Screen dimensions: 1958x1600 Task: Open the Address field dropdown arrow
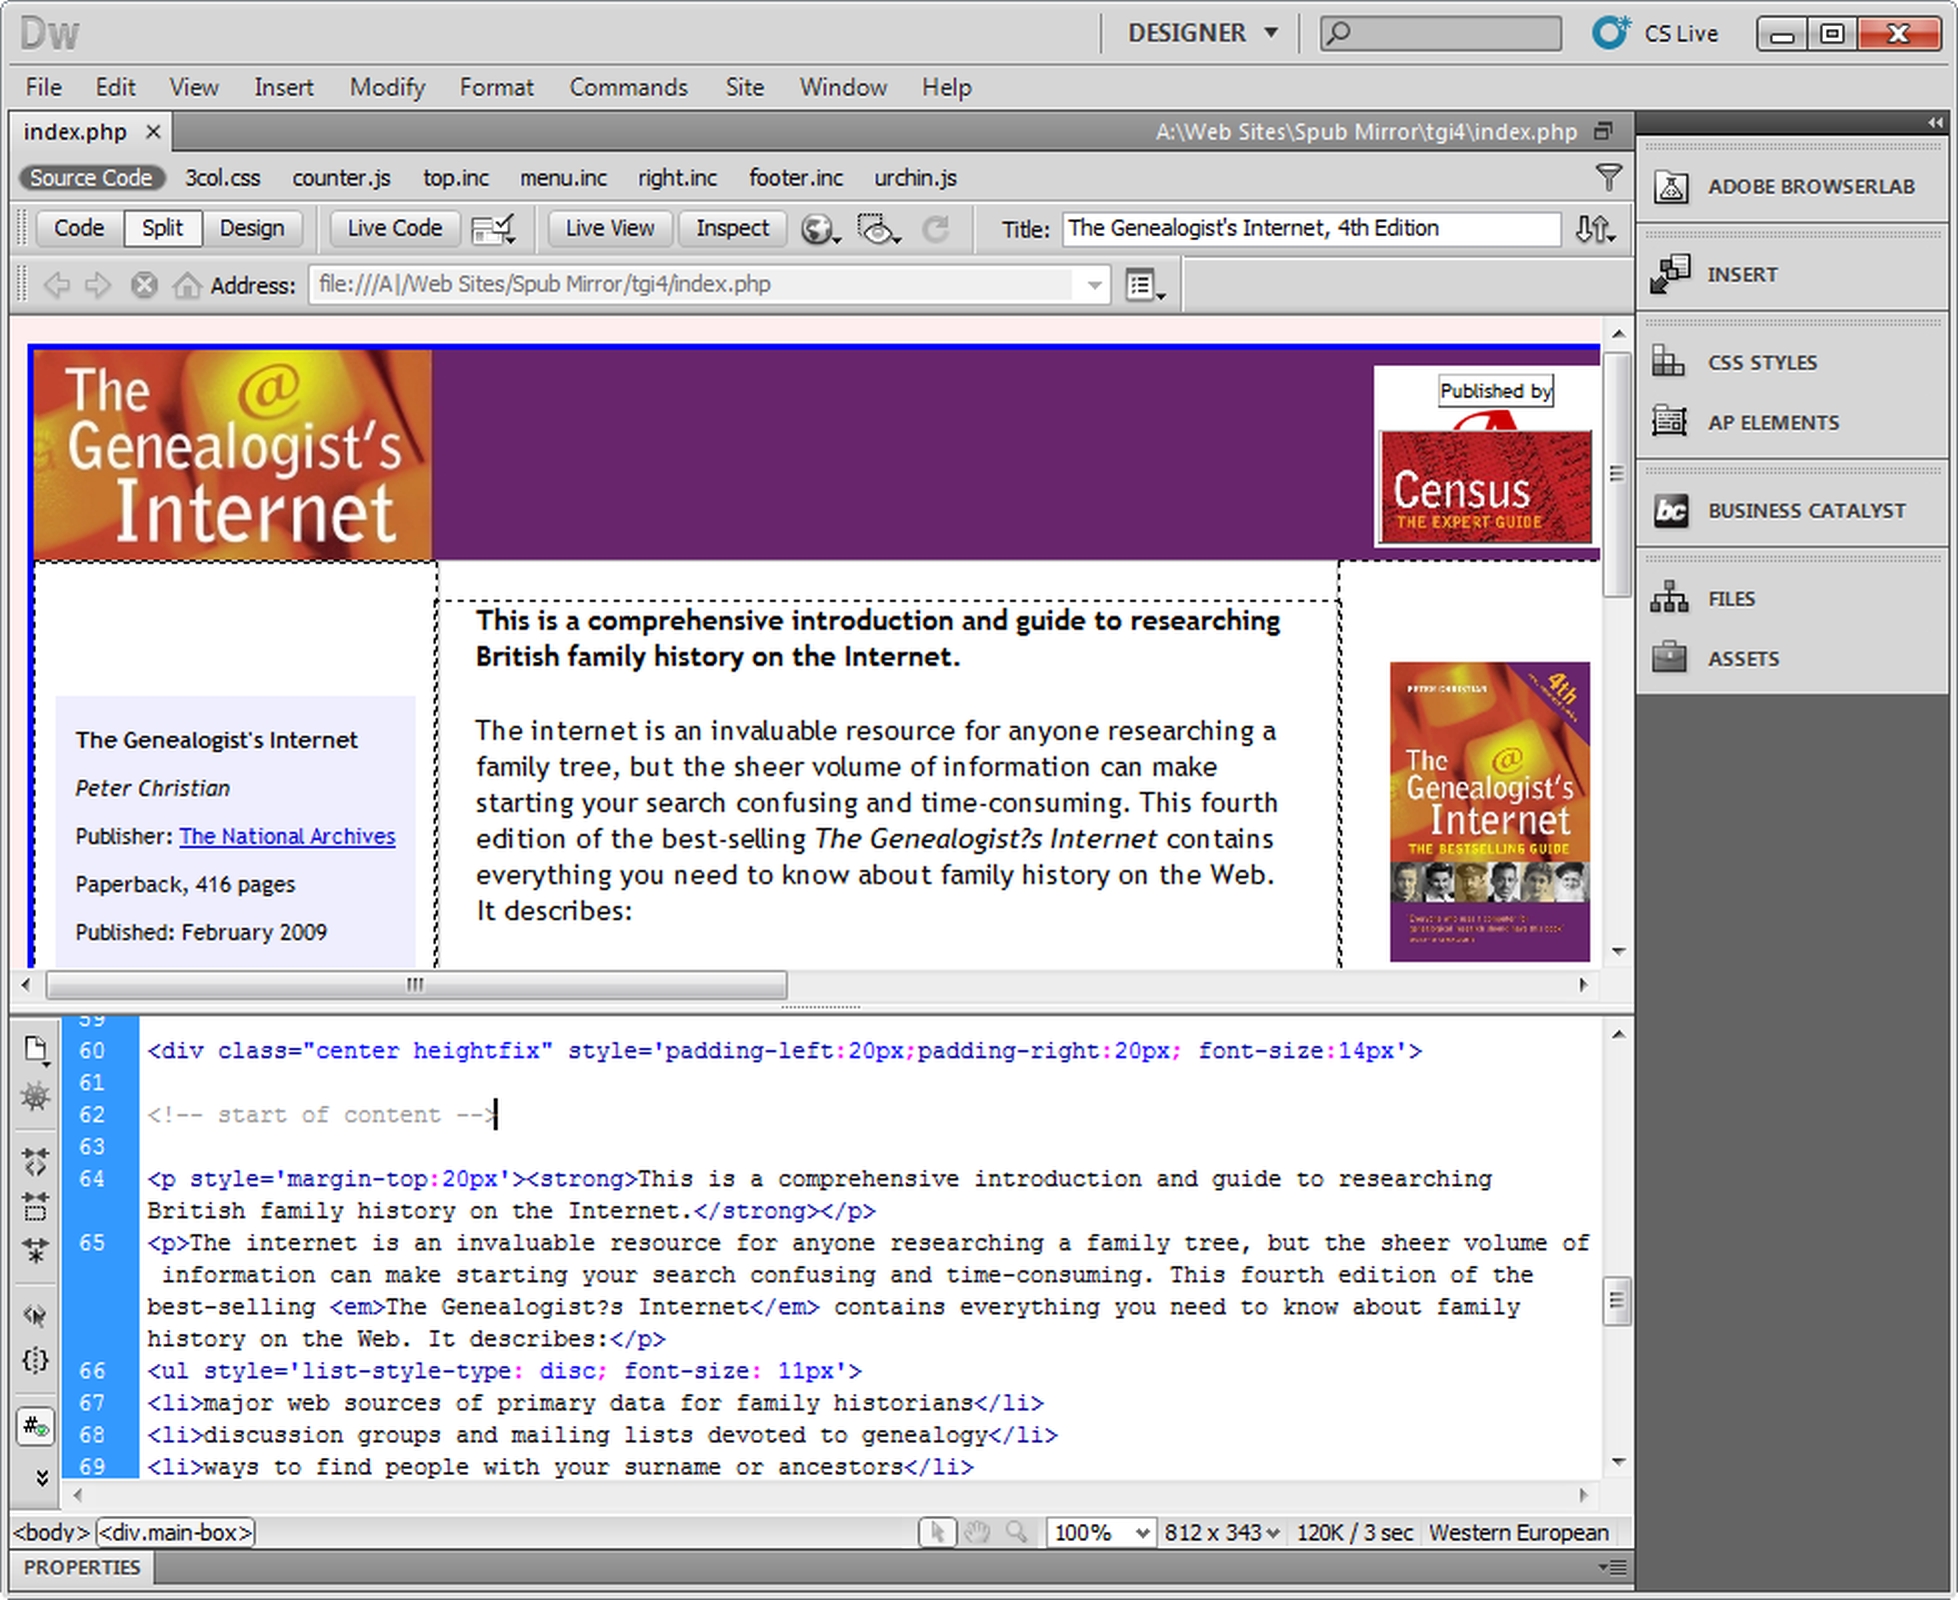point(1094,285)
